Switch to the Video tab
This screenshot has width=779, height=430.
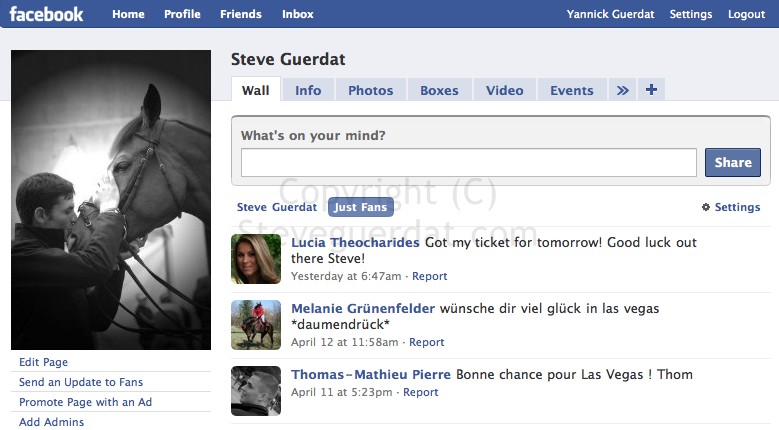pyautogui.click(x=505, y=90)
